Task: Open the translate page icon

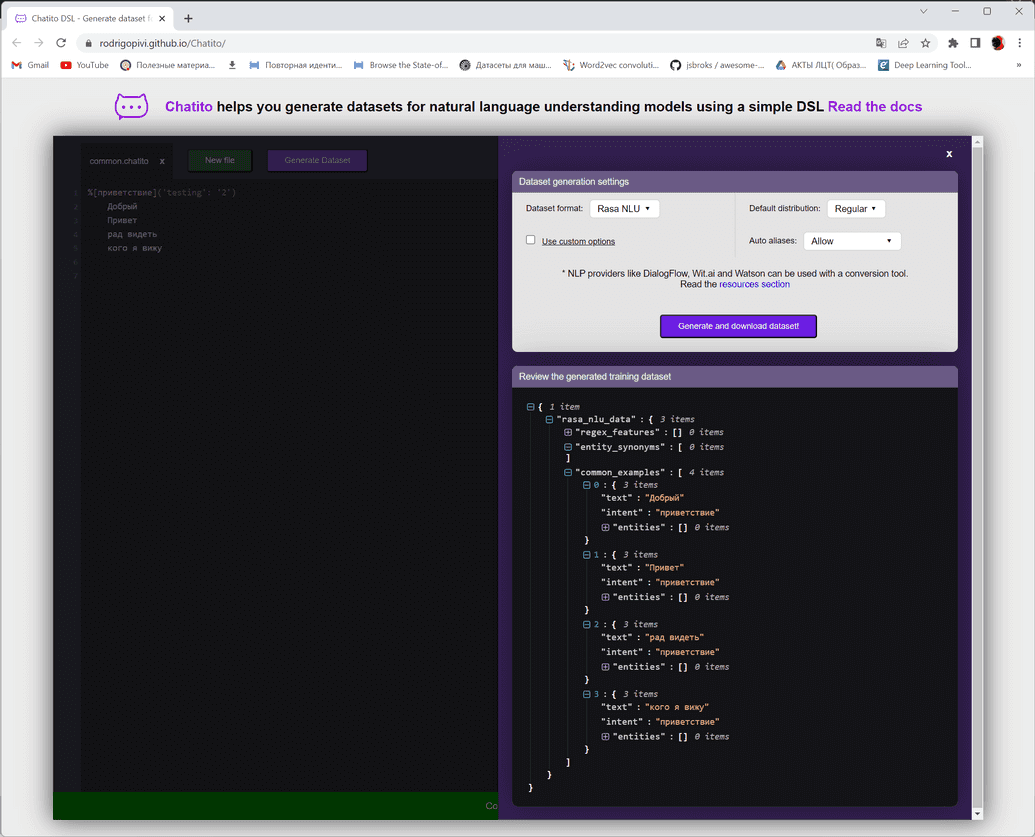Action: [881, 43]
